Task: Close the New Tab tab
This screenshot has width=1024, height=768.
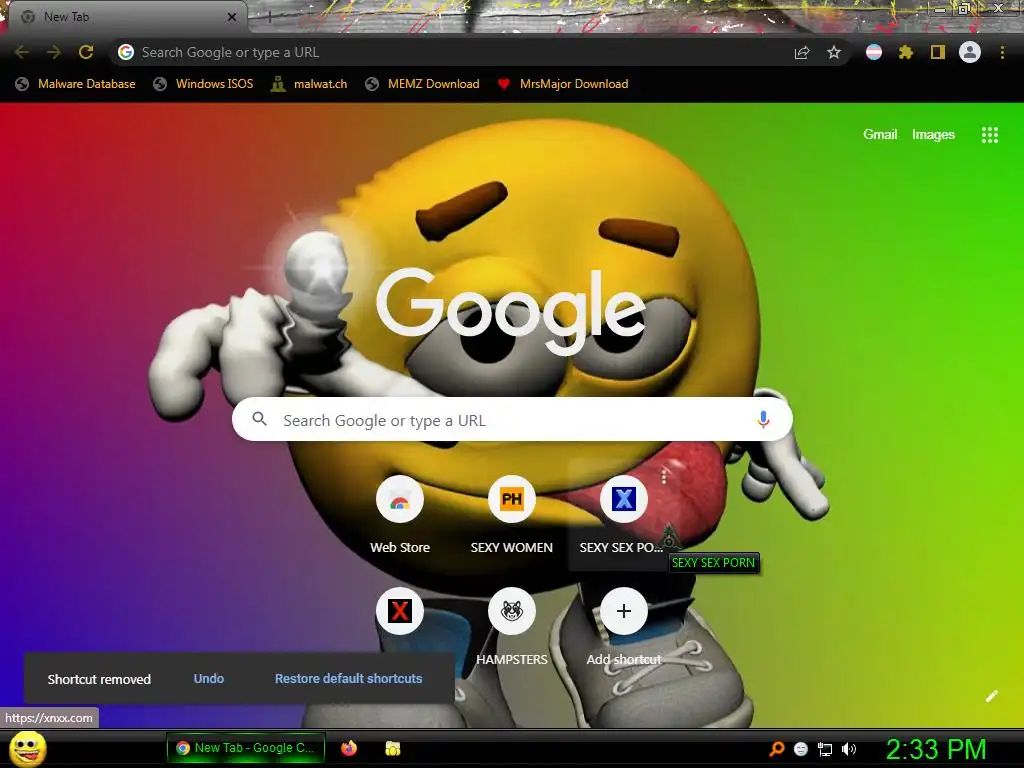Action: pos(231,17)
